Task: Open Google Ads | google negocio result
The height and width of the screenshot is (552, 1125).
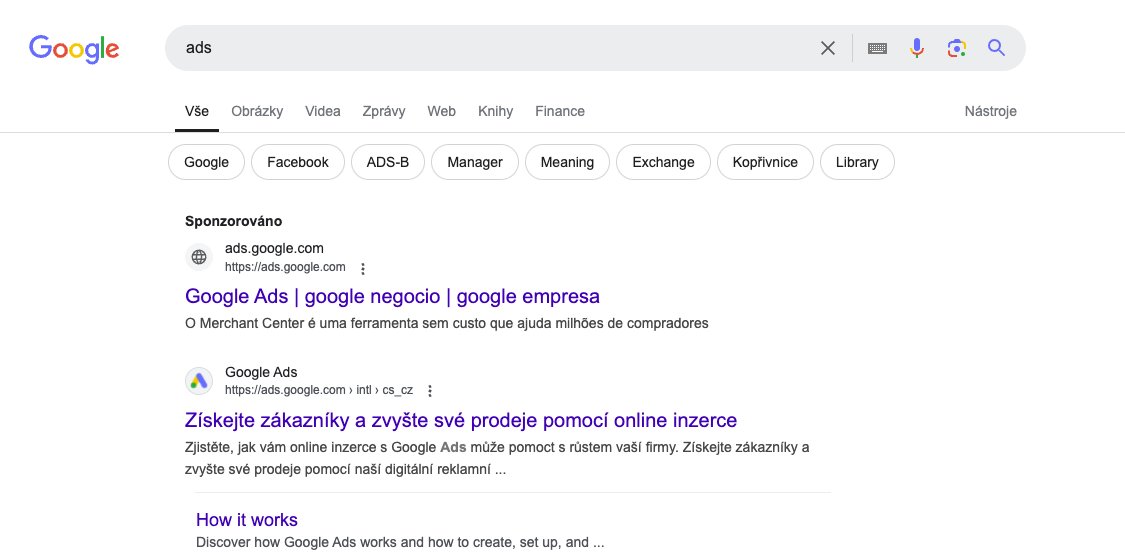Action: click(x=392, y=296)
